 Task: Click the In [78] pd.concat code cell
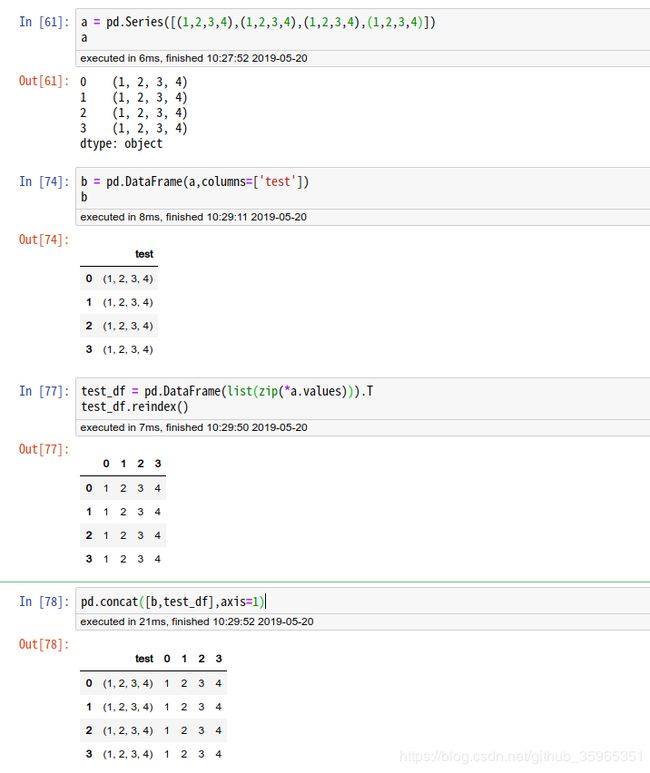pyautogui.click(x=362, y=601)
